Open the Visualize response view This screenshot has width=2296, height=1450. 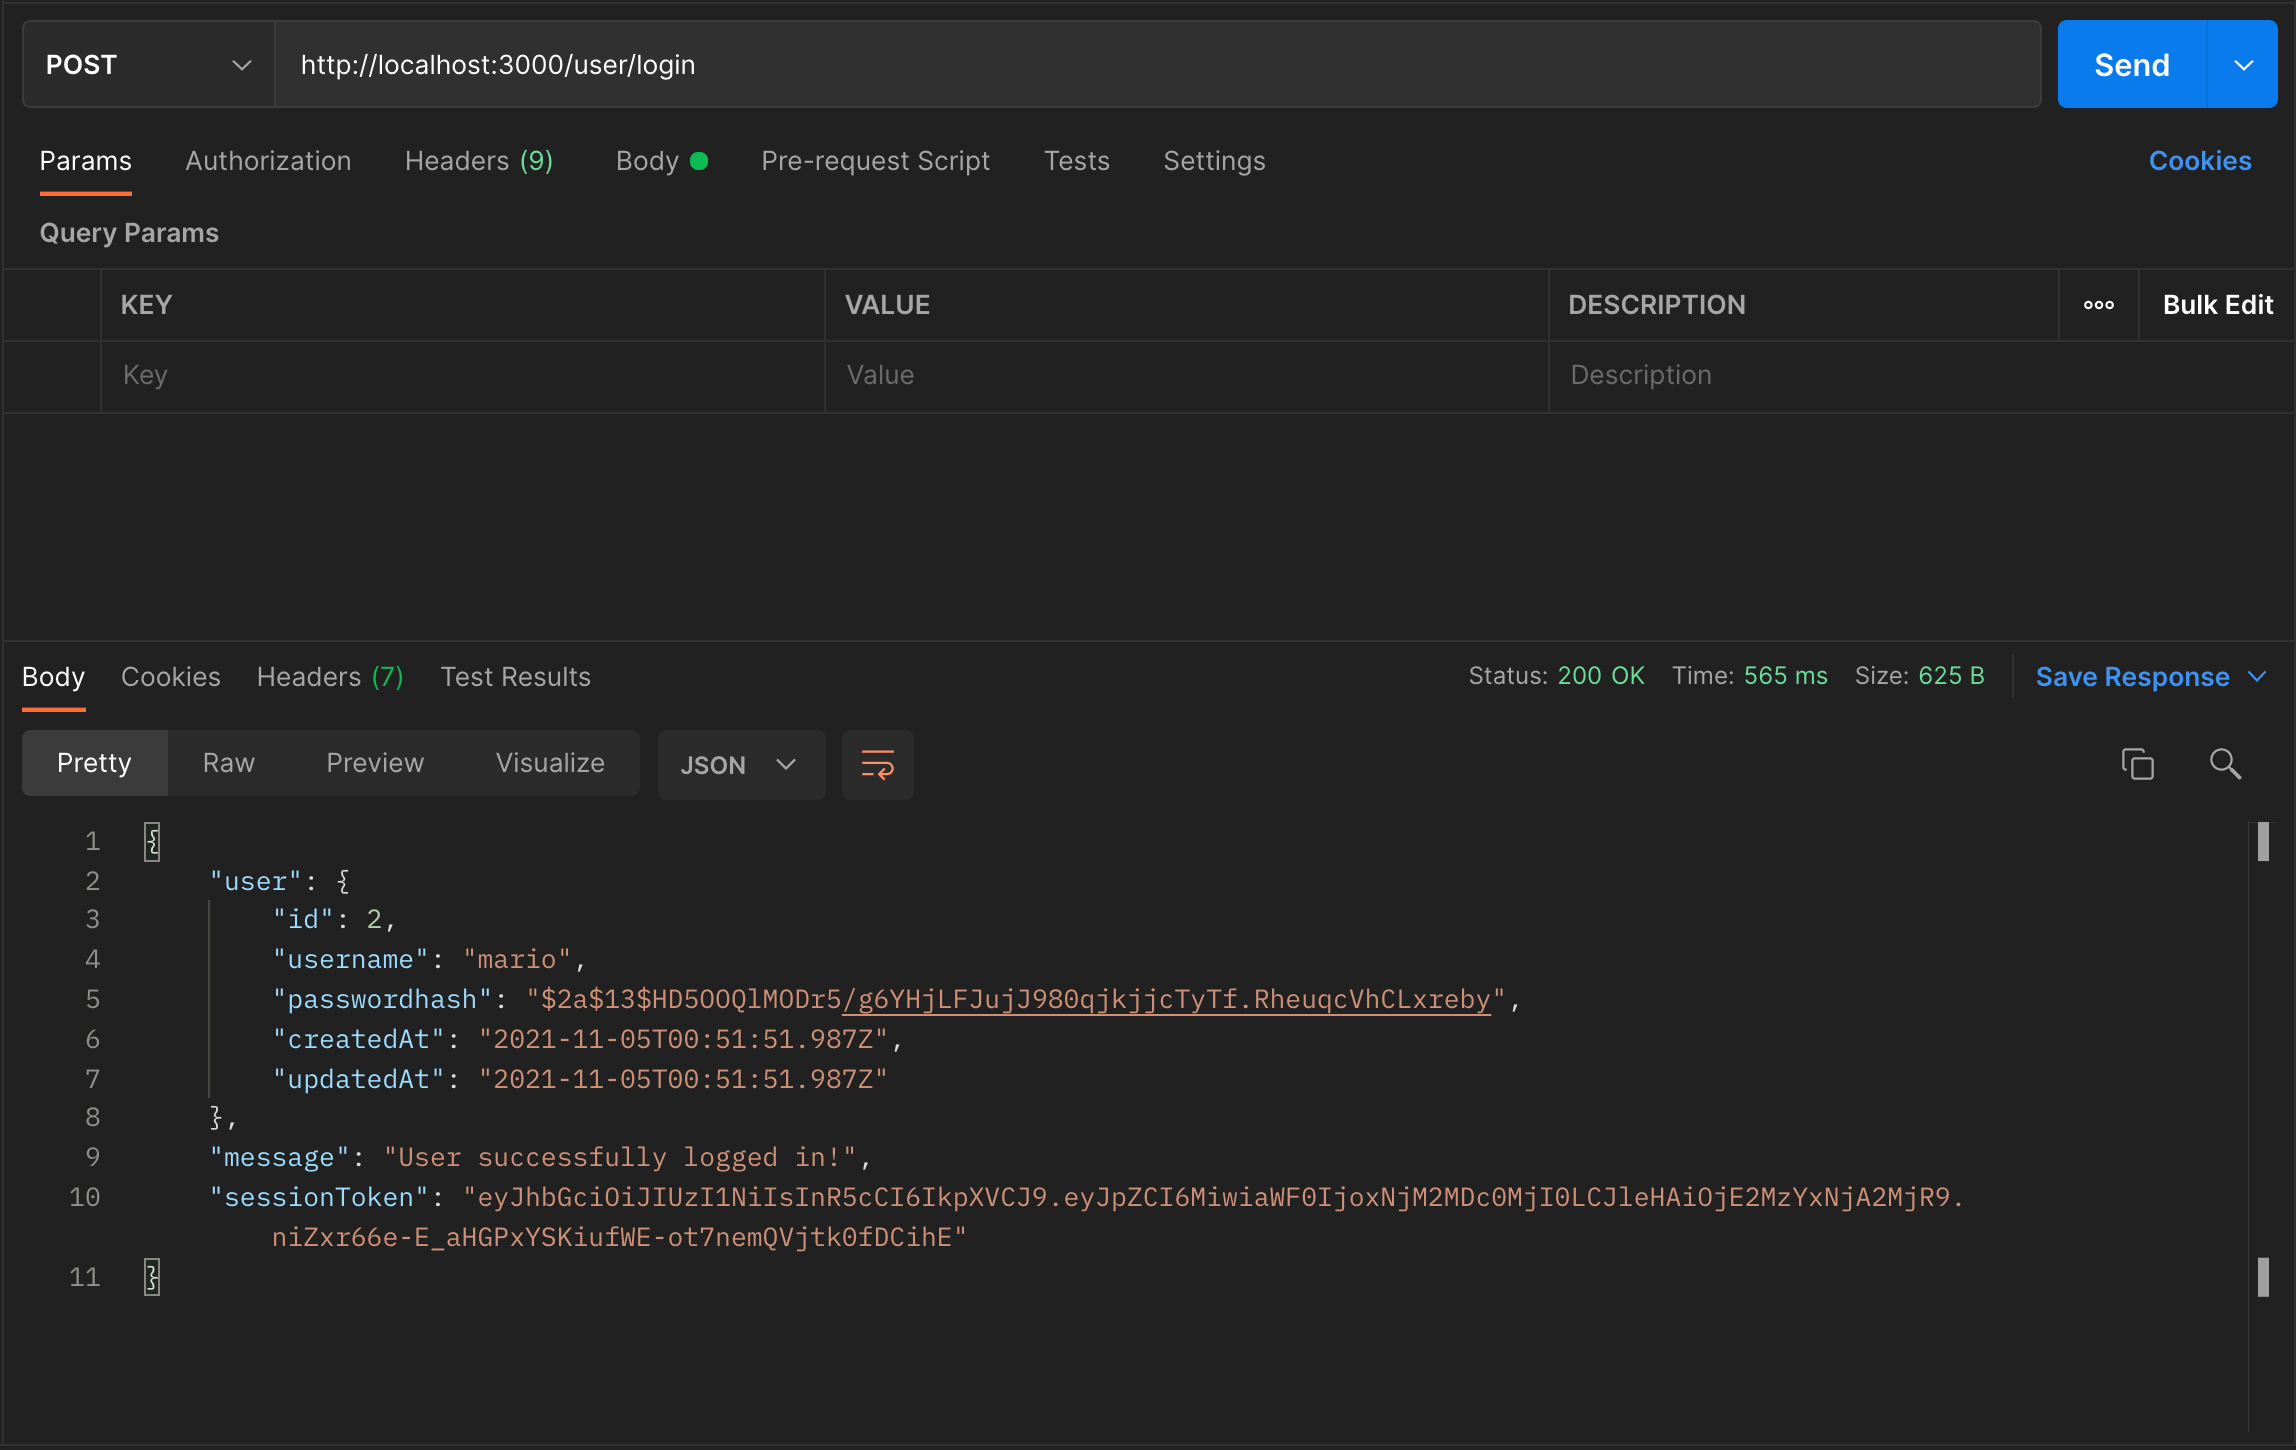[550, 762]
